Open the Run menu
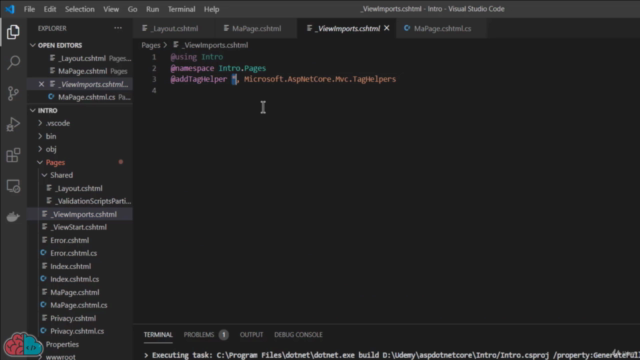This screenshot has height=360, width=640. coord(152,9)
